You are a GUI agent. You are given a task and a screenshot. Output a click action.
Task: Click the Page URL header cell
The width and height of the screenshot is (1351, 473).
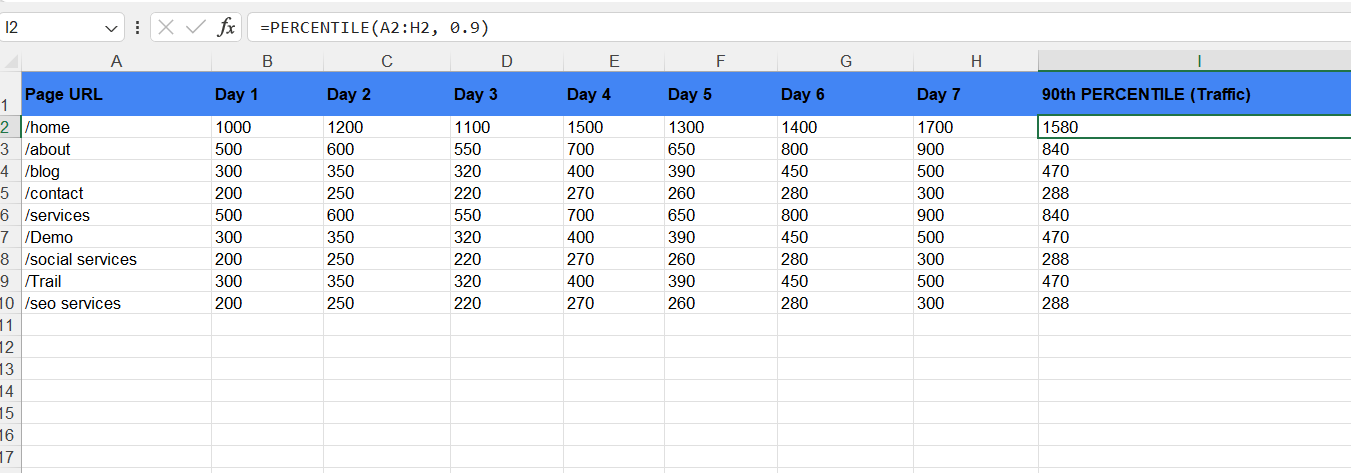[116, 94]
